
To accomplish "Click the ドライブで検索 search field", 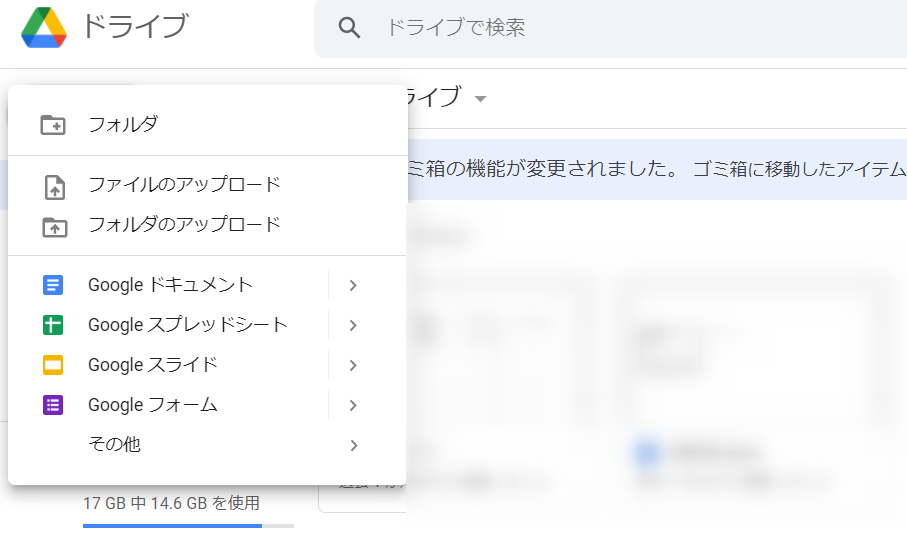I will point(600,28).
